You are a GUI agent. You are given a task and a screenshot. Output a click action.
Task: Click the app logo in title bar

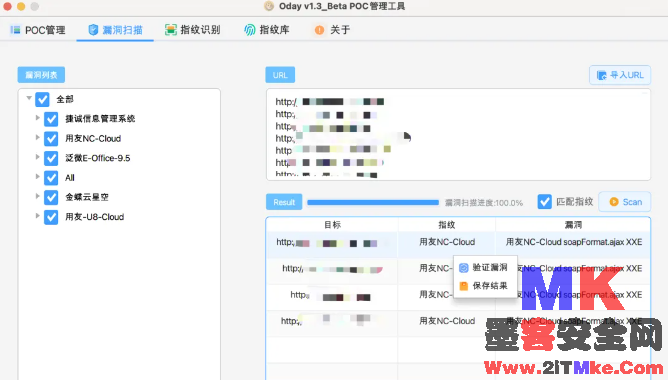pos(269,6)
